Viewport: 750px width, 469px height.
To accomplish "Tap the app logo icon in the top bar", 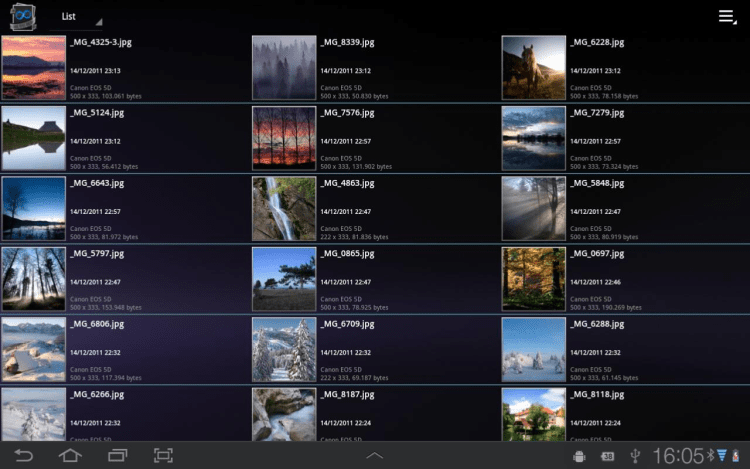I will click(x=23, y=17).
